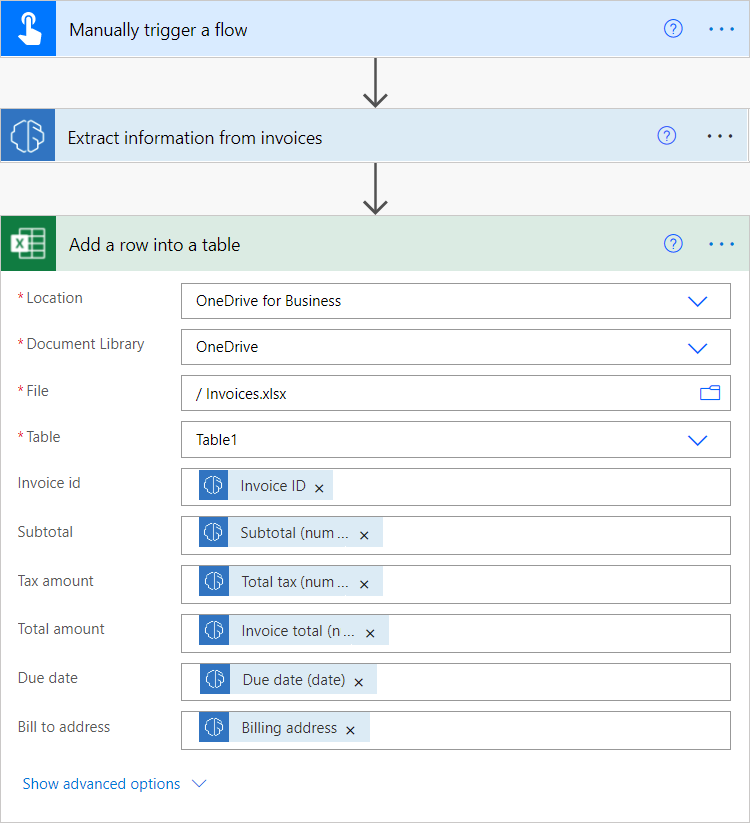Click the folder icon to browse for a file
Image resolution: width=751 pixels, height=823 pixels.
tap(710, 393)
